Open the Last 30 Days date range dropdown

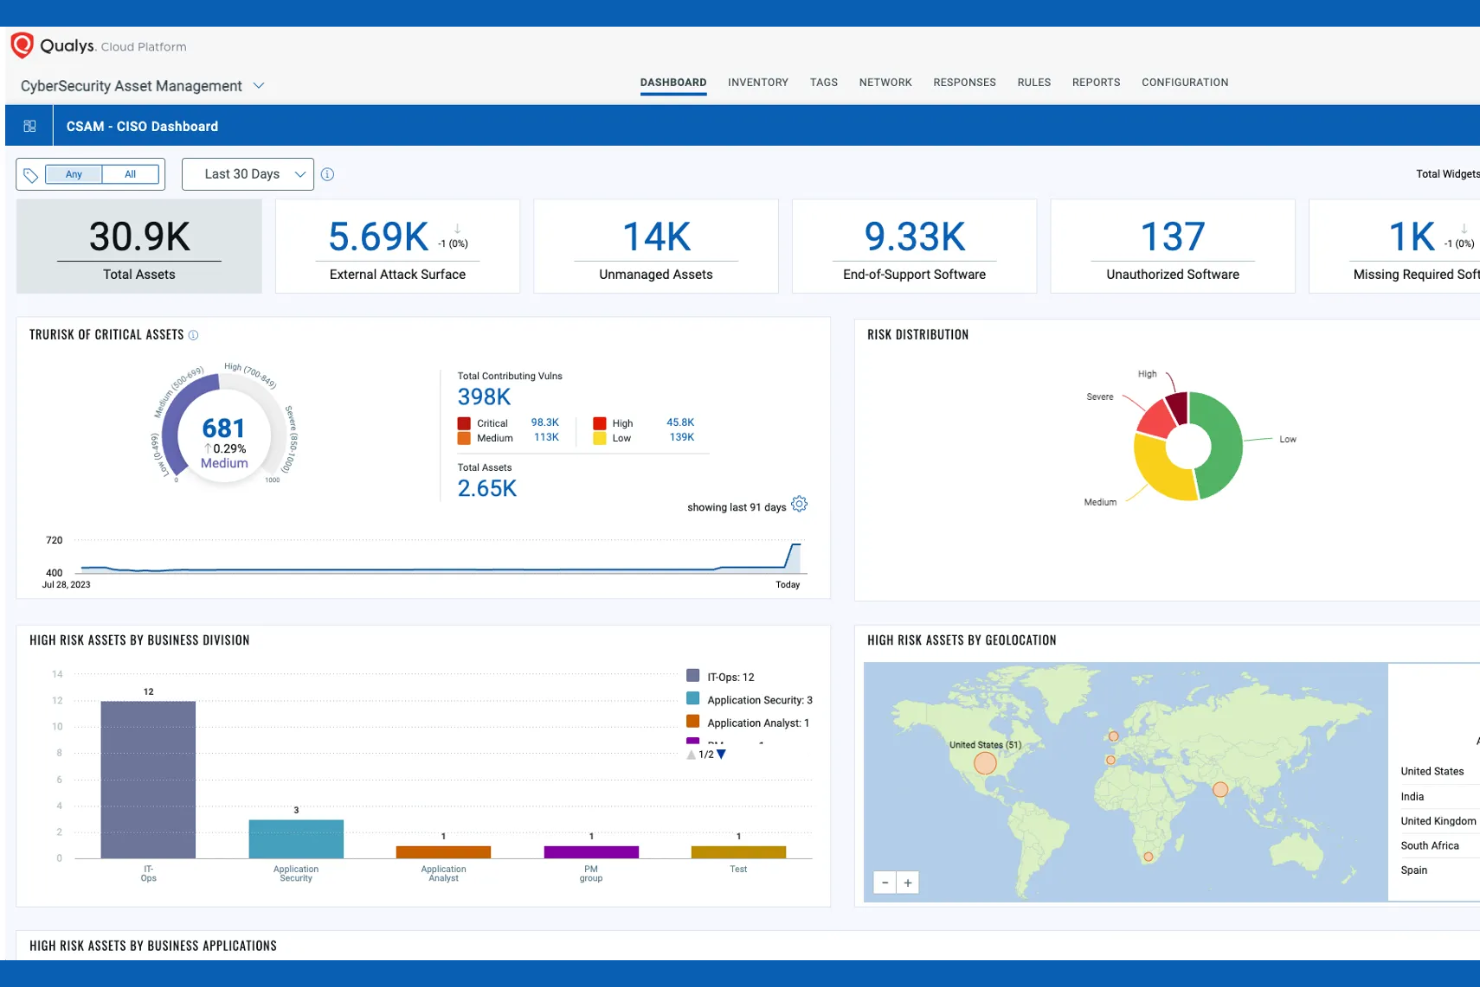(247, 174)
